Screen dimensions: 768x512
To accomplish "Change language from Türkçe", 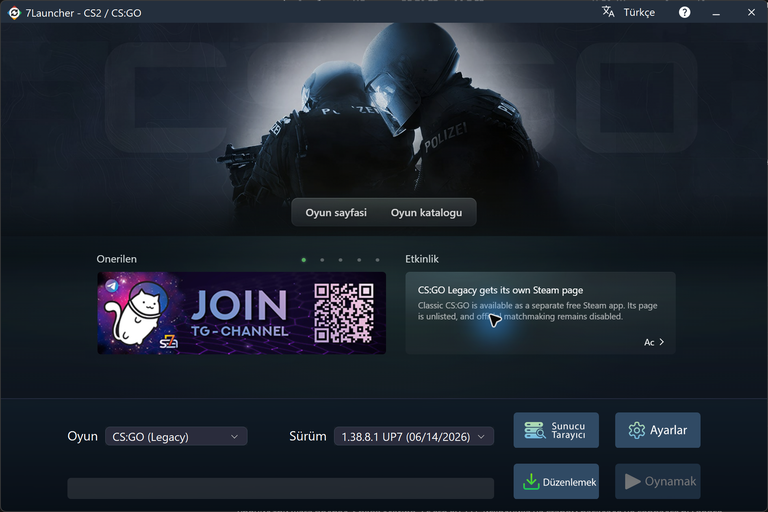I will click(639, 12).
